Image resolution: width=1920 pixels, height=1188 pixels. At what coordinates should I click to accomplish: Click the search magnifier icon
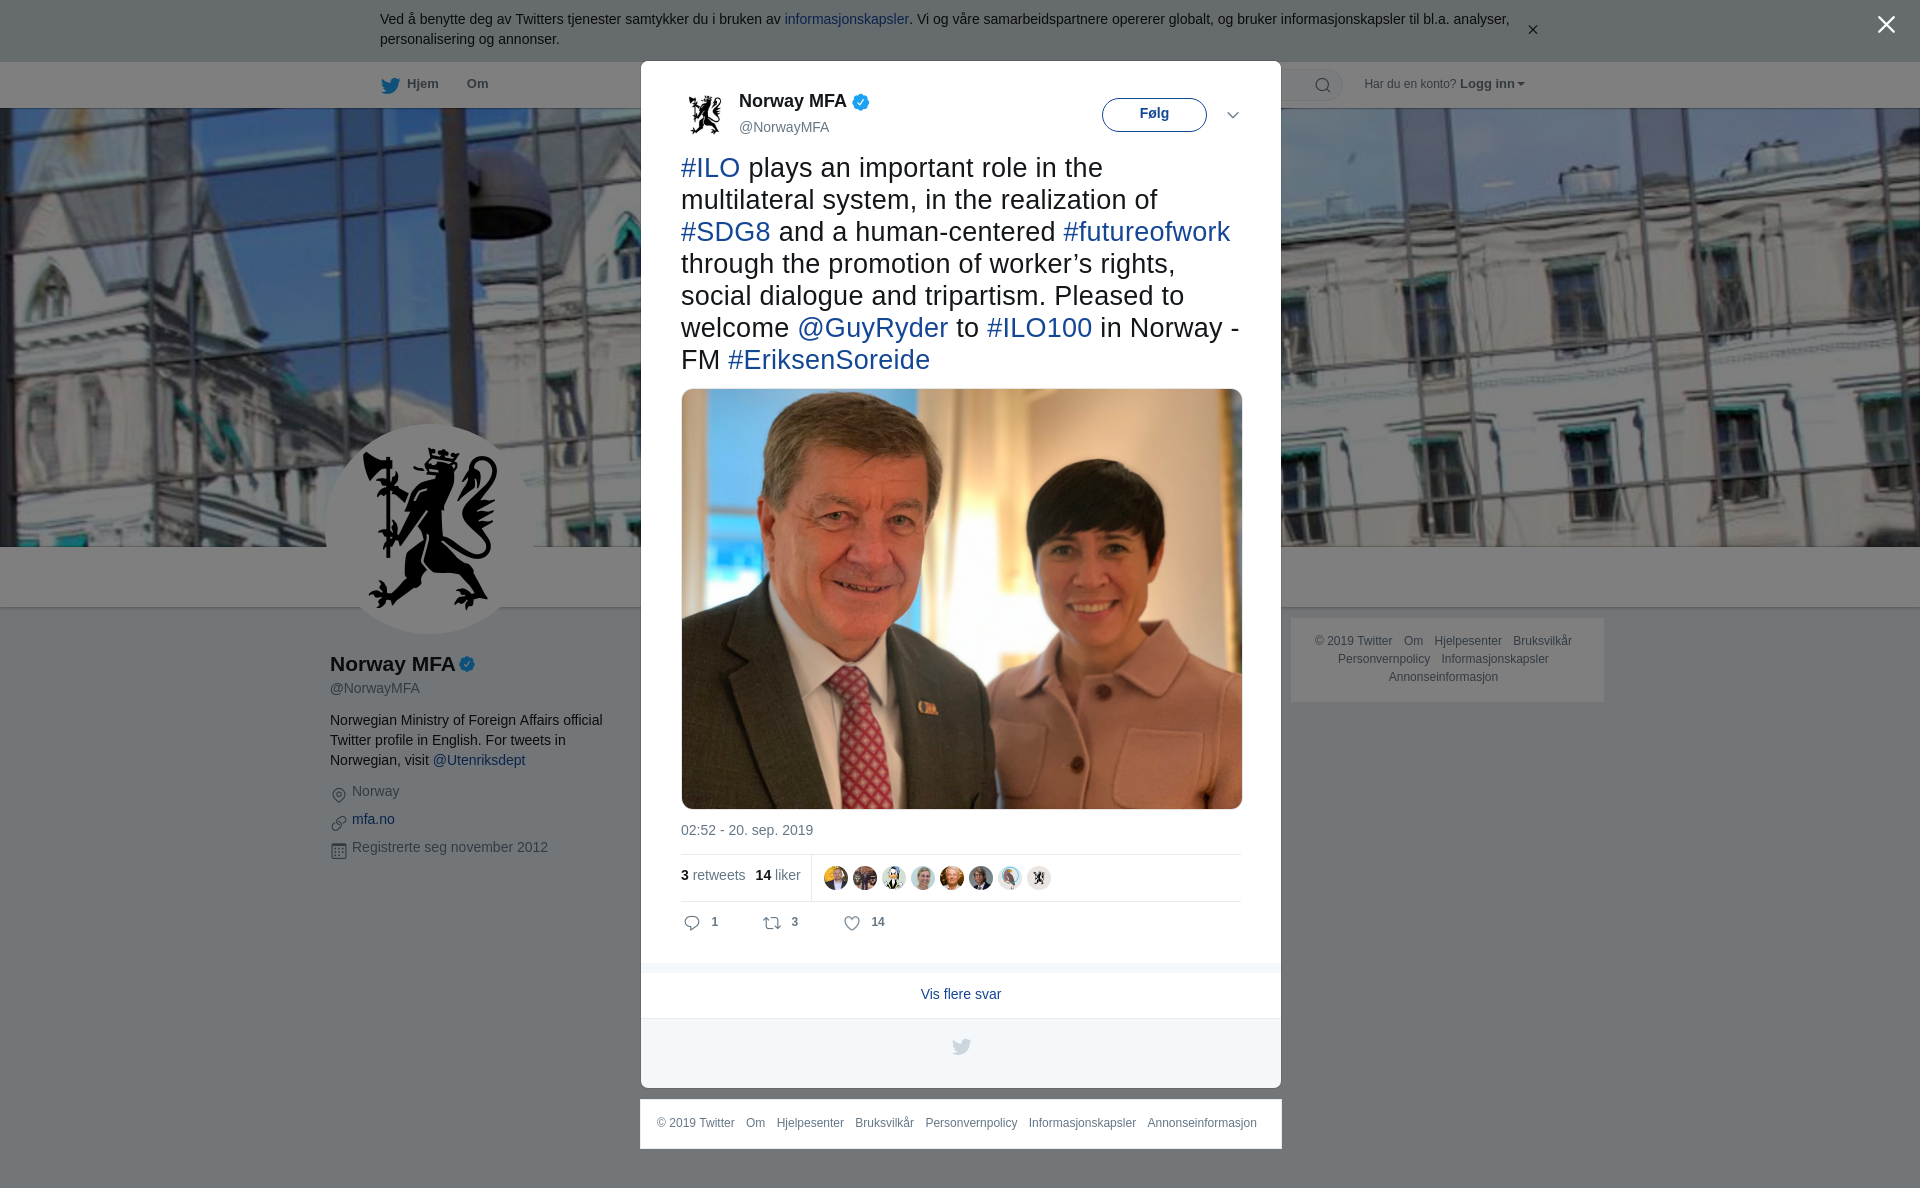1322,85
